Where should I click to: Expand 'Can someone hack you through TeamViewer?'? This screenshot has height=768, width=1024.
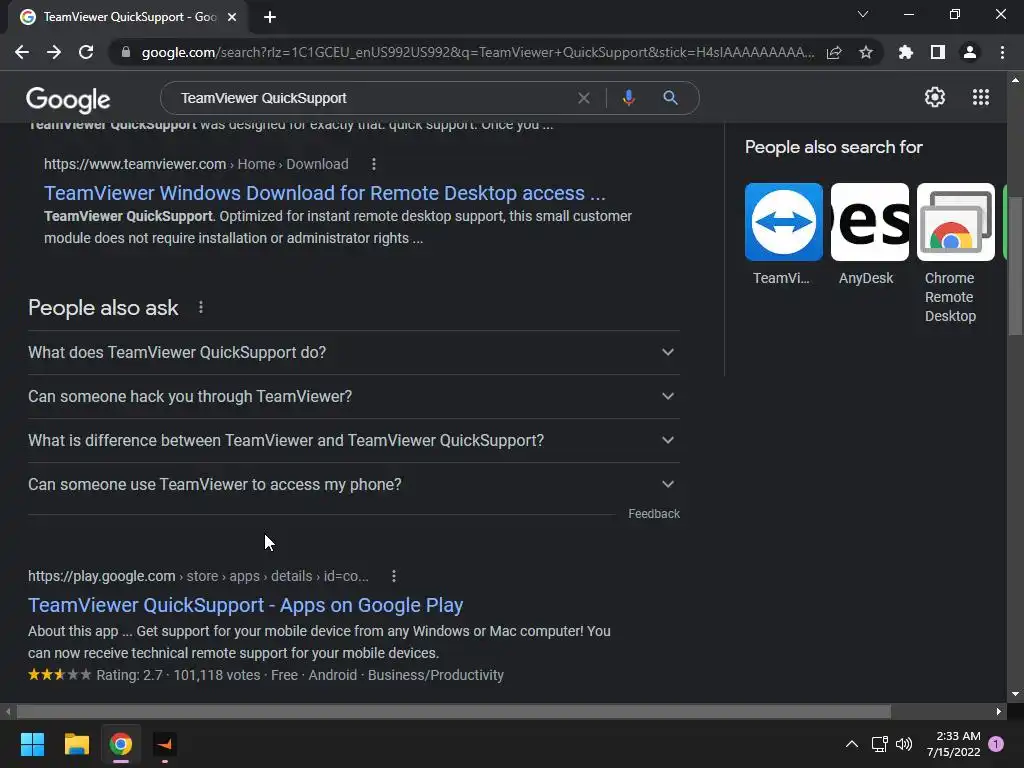click(x=354, y=396)
